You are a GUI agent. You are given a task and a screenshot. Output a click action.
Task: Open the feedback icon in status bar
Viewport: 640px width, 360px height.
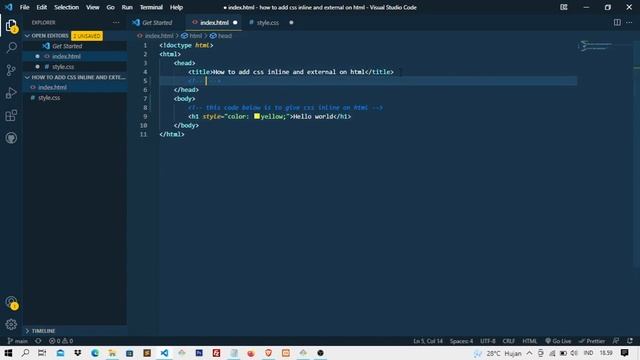[x=616, y=341]
